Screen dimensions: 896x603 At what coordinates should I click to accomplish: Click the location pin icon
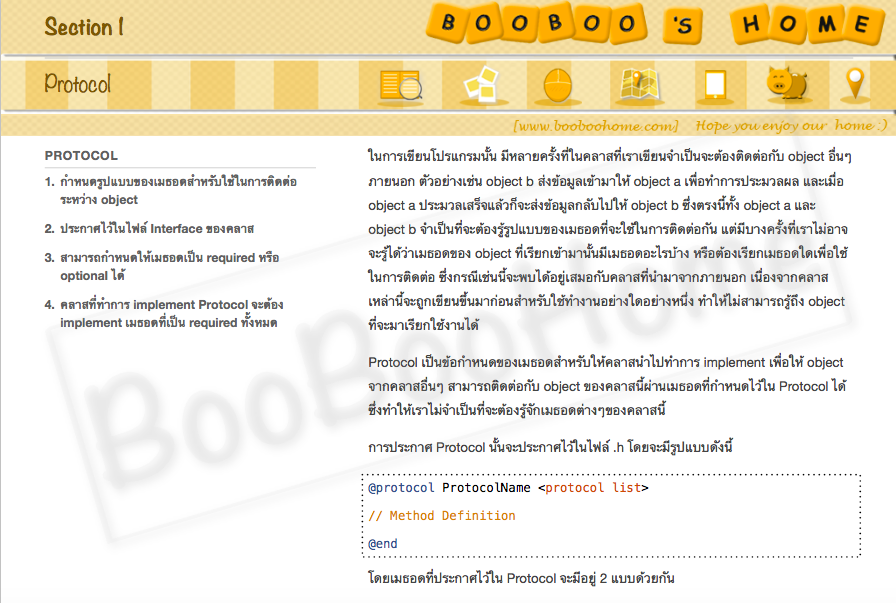[x=854, y=83]
